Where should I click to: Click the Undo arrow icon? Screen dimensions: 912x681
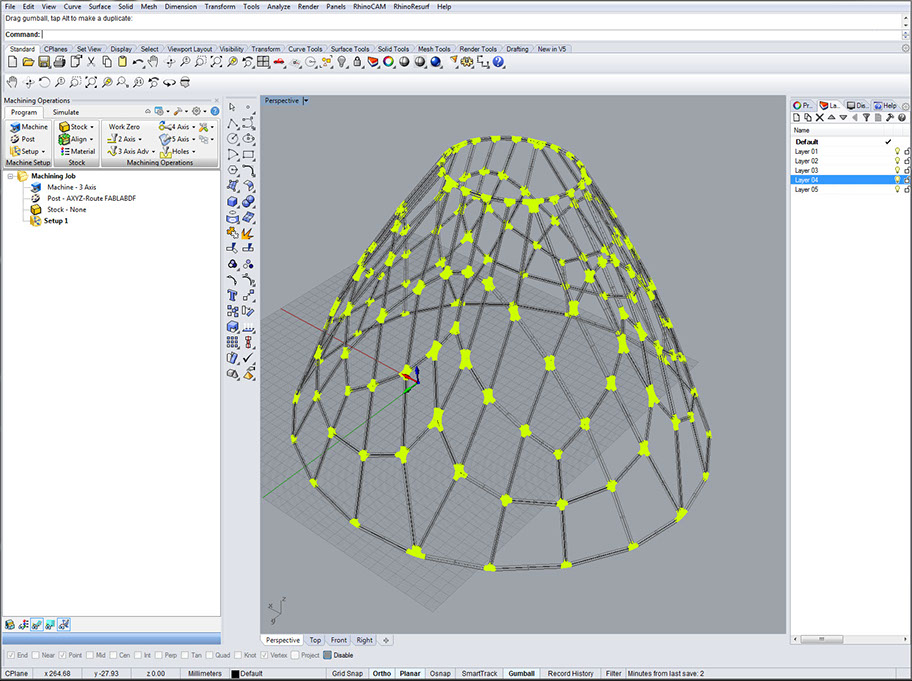tap(138, 62)
